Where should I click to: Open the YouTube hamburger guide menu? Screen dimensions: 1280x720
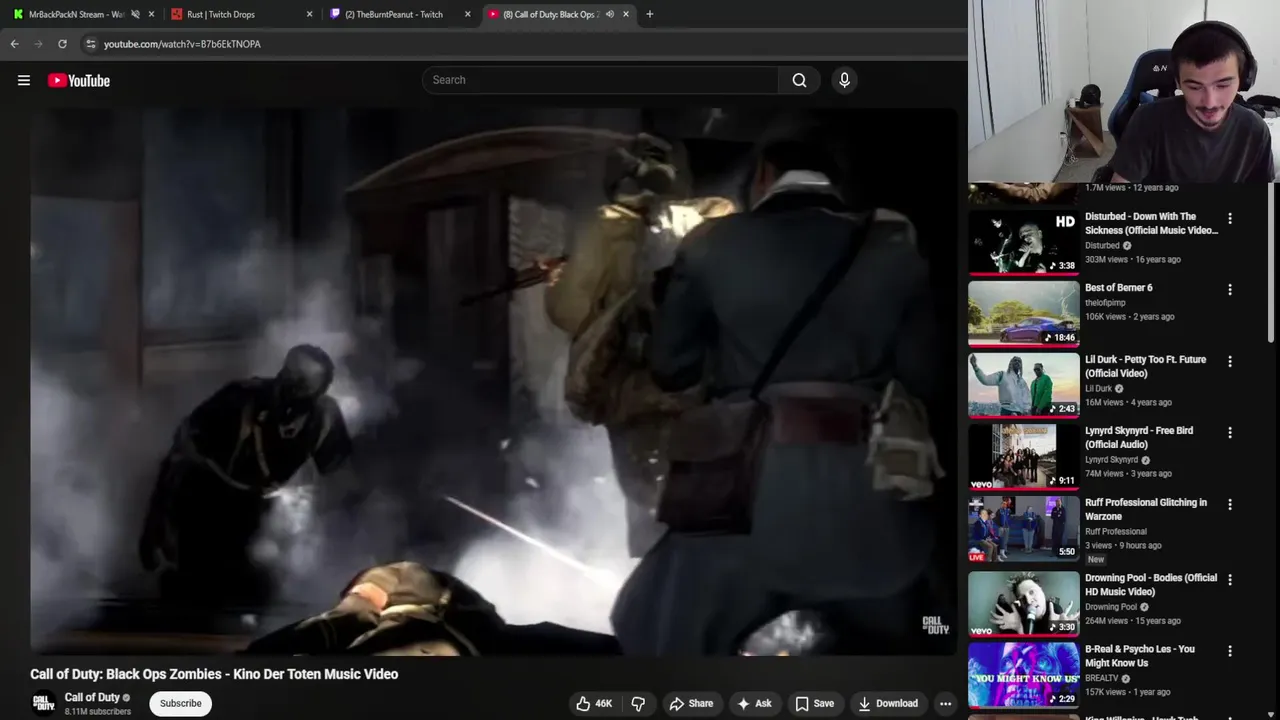point(24,81)
